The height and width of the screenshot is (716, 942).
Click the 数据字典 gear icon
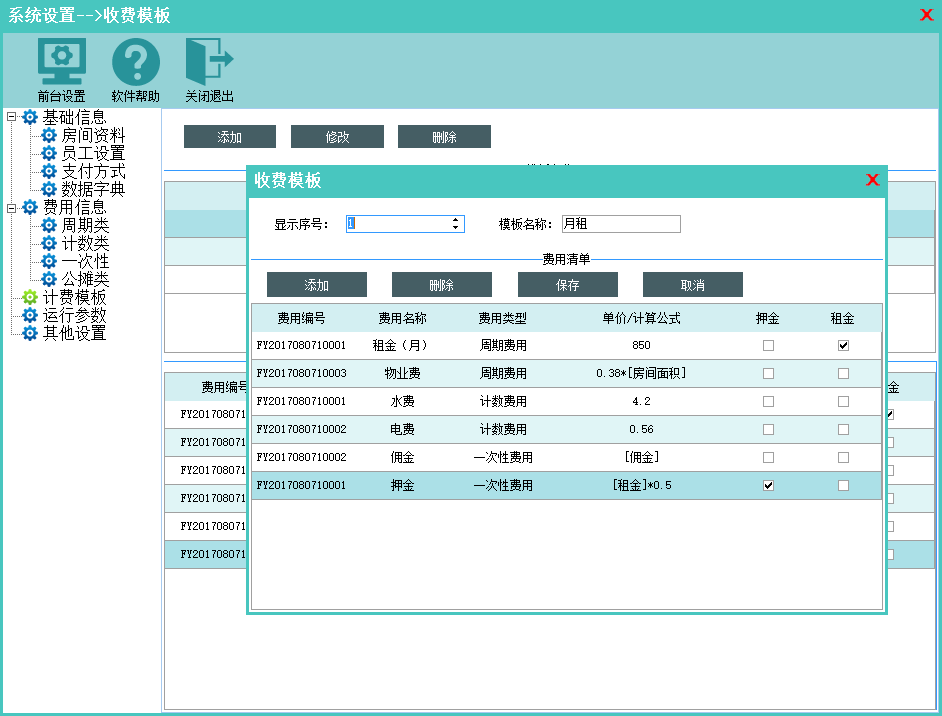click(48, 189)
